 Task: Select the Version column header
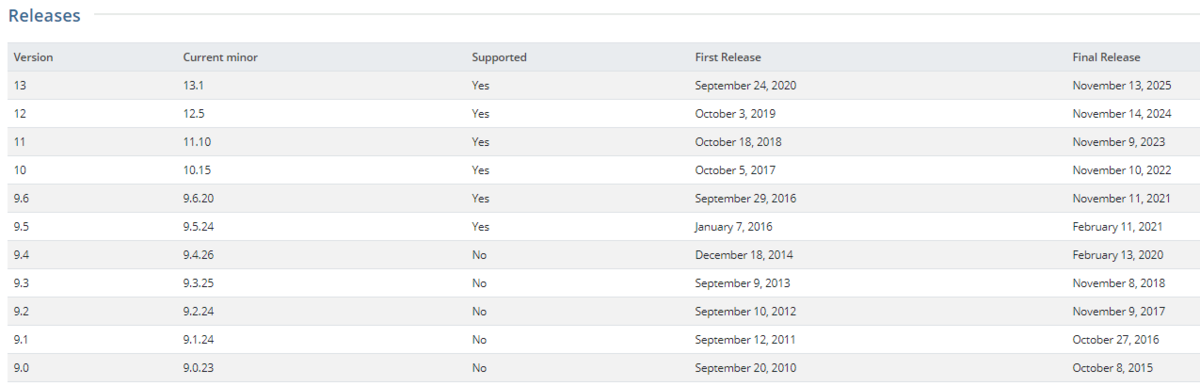click(33, 57)
